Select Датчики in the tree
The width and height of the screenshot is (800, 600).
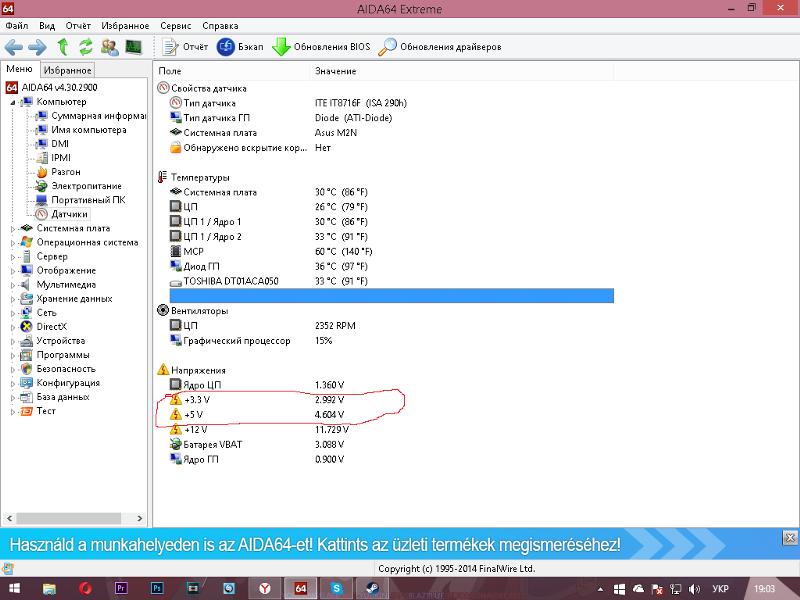tap(69, 214)
